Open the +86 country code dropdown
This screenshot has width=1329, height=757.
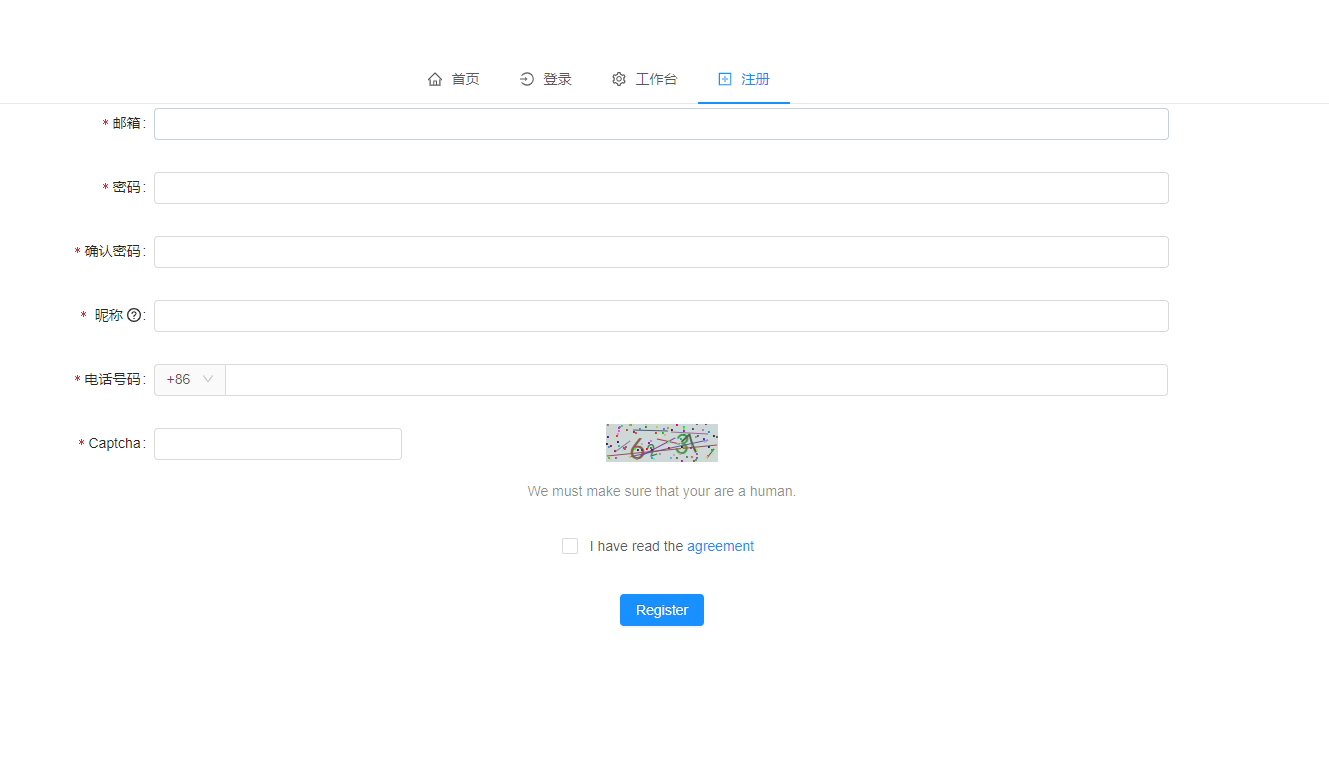tap(189, 379)
